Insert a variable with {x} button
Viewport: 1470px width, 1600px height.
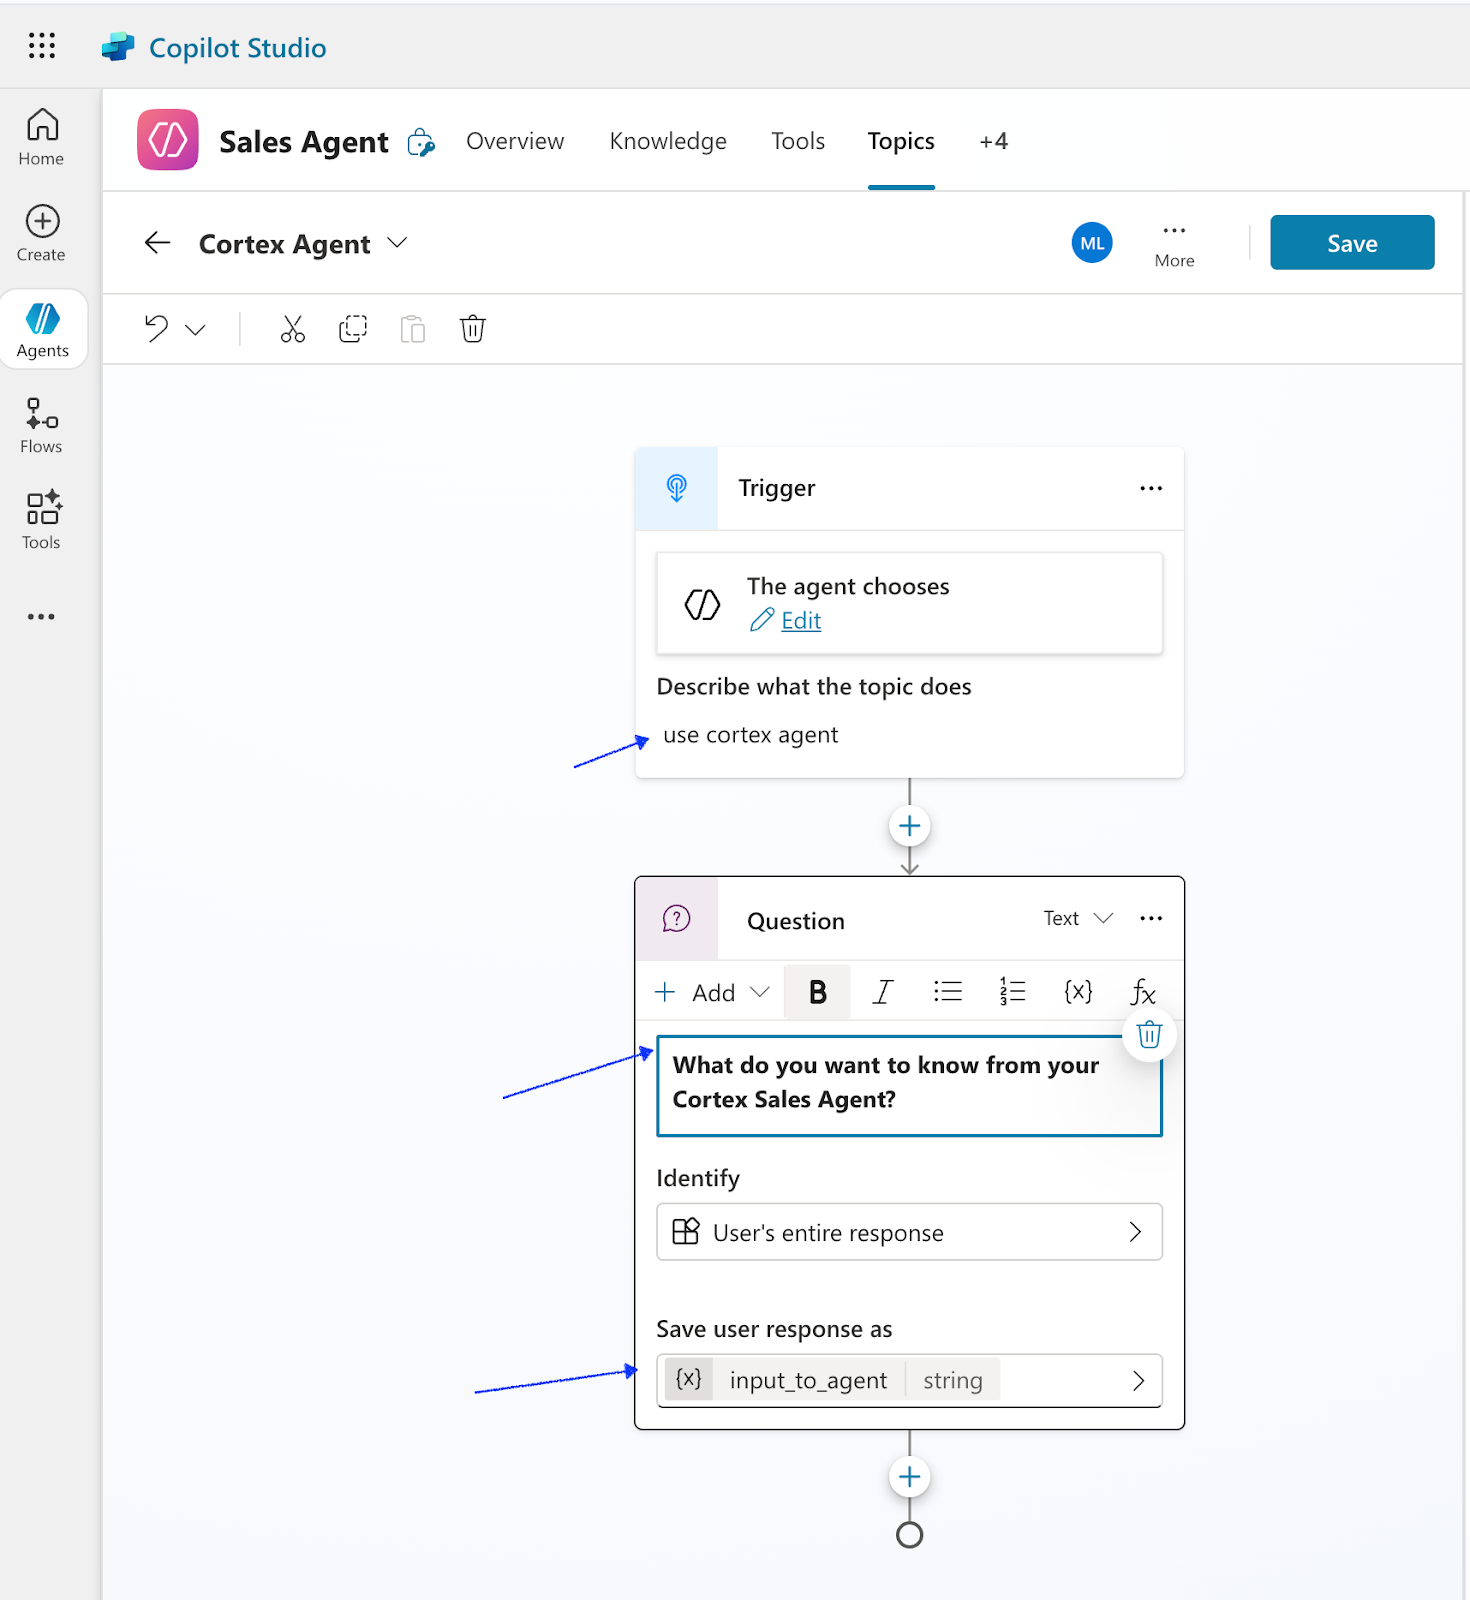pyautogui.click(x=1078, y=992)
